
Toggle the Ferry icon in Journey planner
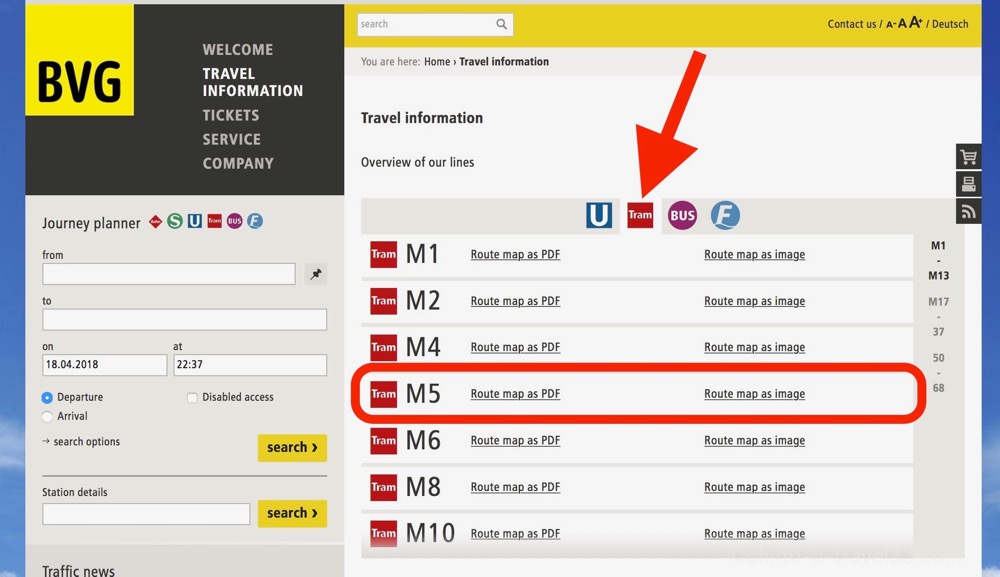[x=255, y=221]
